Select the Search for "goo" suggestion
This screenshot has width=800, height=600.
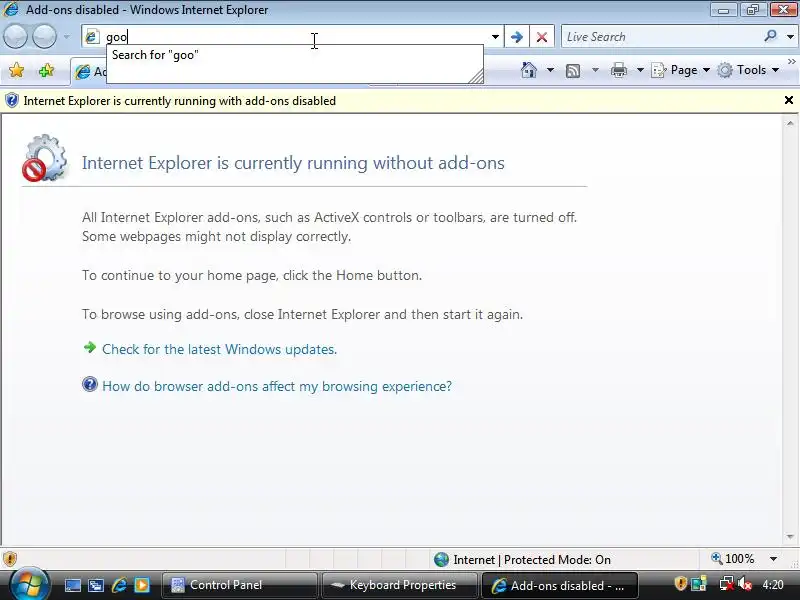click(155, 55)
